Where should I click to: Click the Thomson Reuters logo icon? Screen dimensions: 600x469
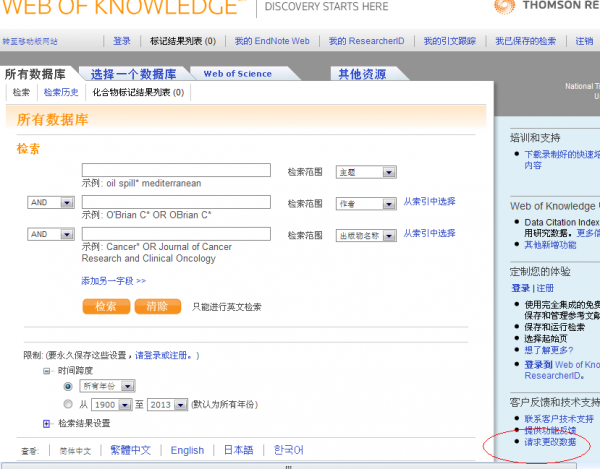click(x=504, y=6)
